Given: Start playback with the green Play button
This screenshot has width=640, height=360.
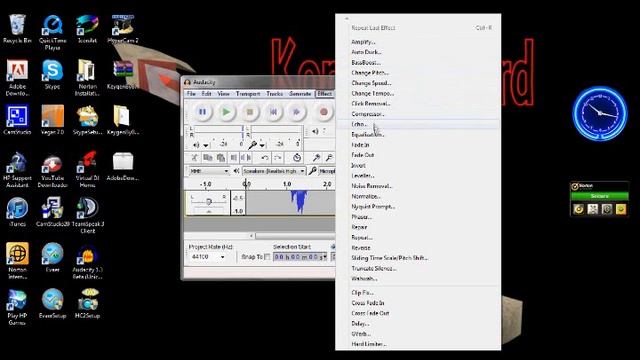Looking at the screenshot, I should 226,112.
